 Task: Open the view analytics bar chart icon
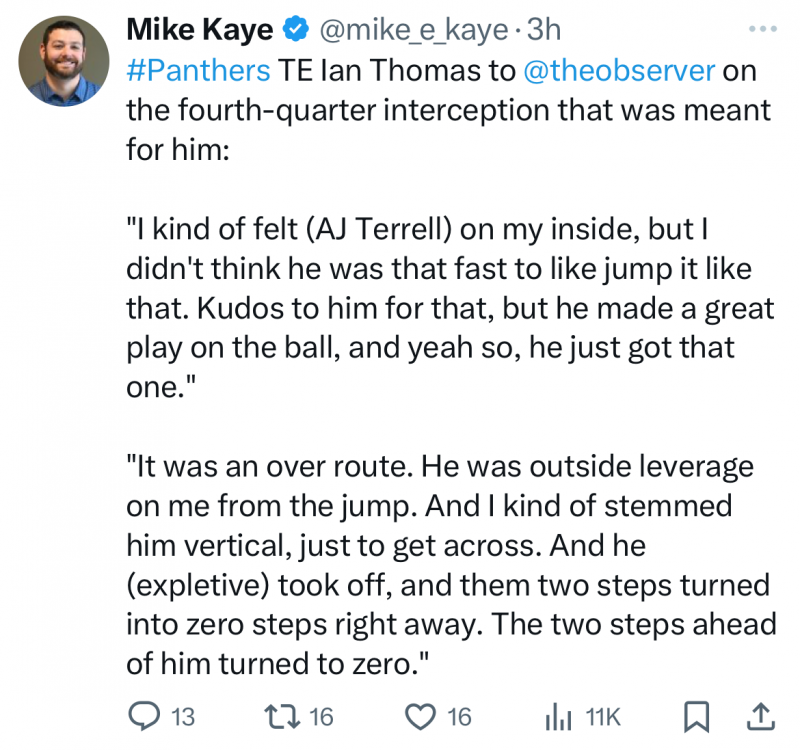[556, 716]
